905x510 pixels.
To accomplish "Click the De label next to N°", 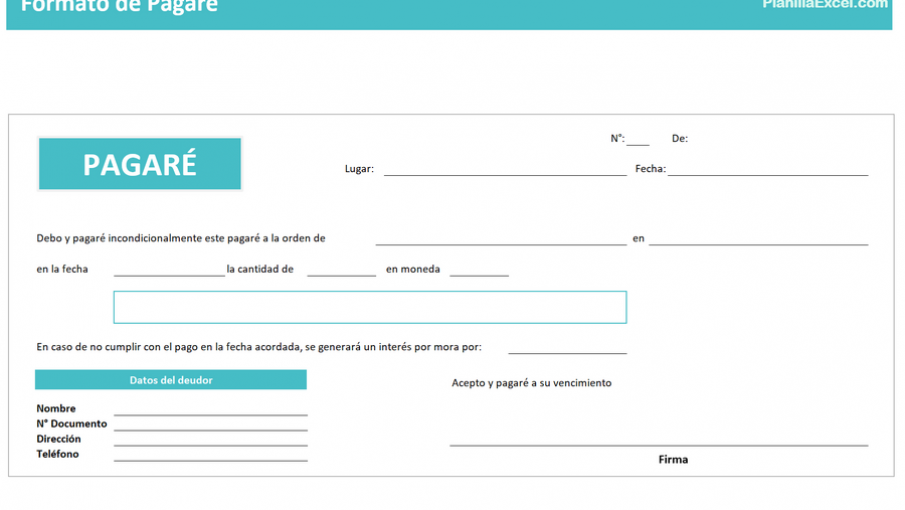I will point(679,139).
